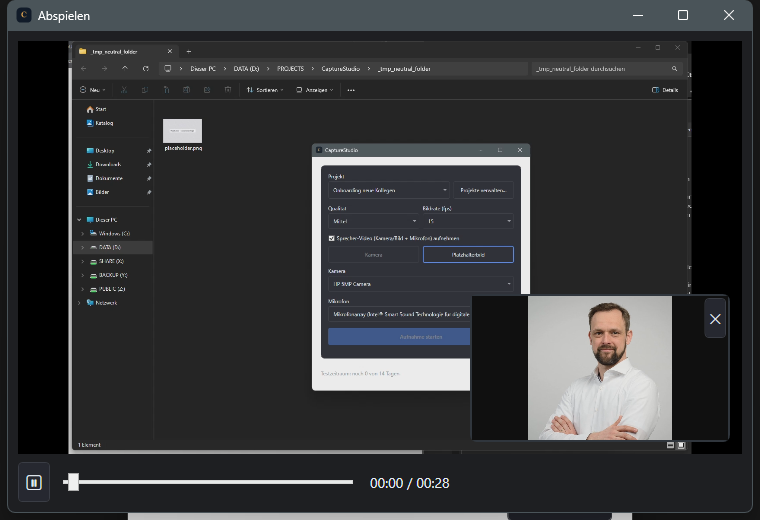Screen dimensions: 760x520
Task: Open the Sortieren menu
Action: pos(265,90)
